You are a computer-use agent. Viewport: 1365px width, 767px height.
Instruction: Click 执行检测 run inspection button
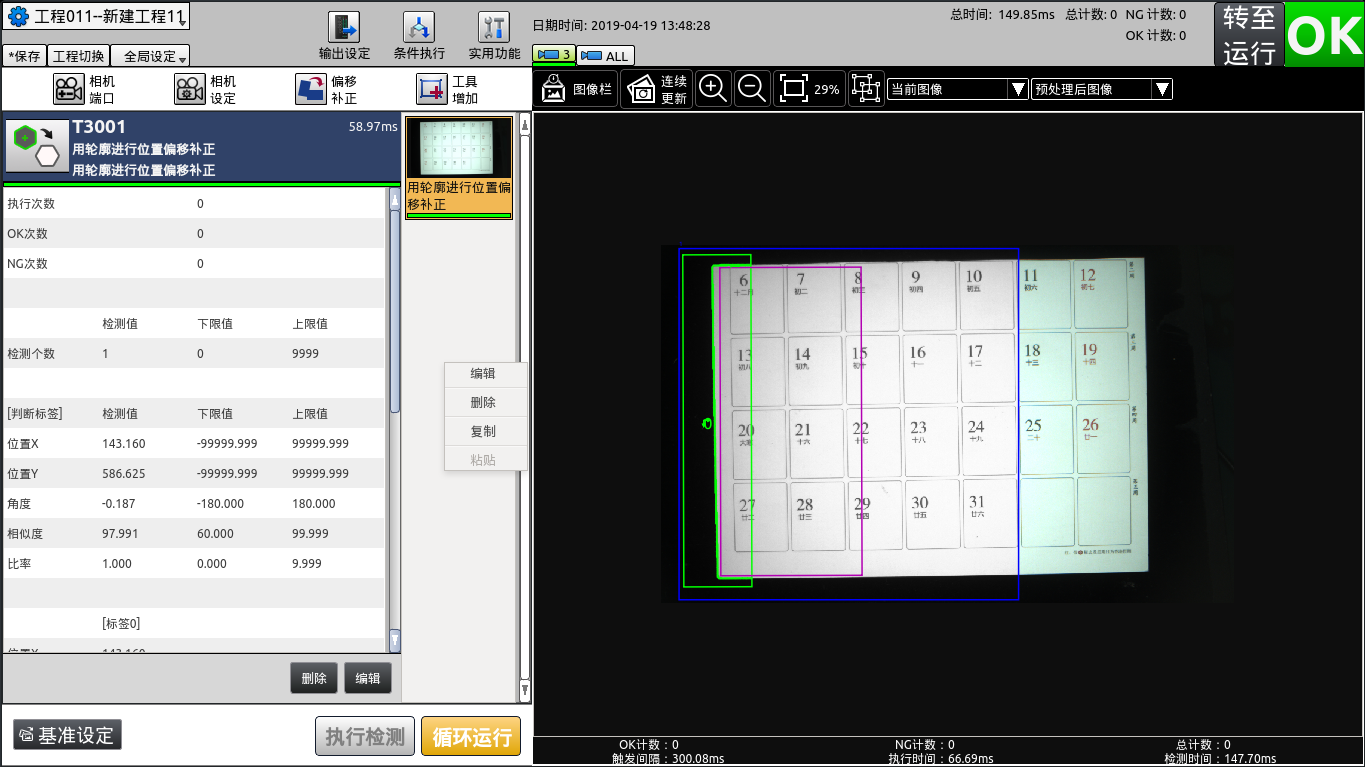[365, 737]
